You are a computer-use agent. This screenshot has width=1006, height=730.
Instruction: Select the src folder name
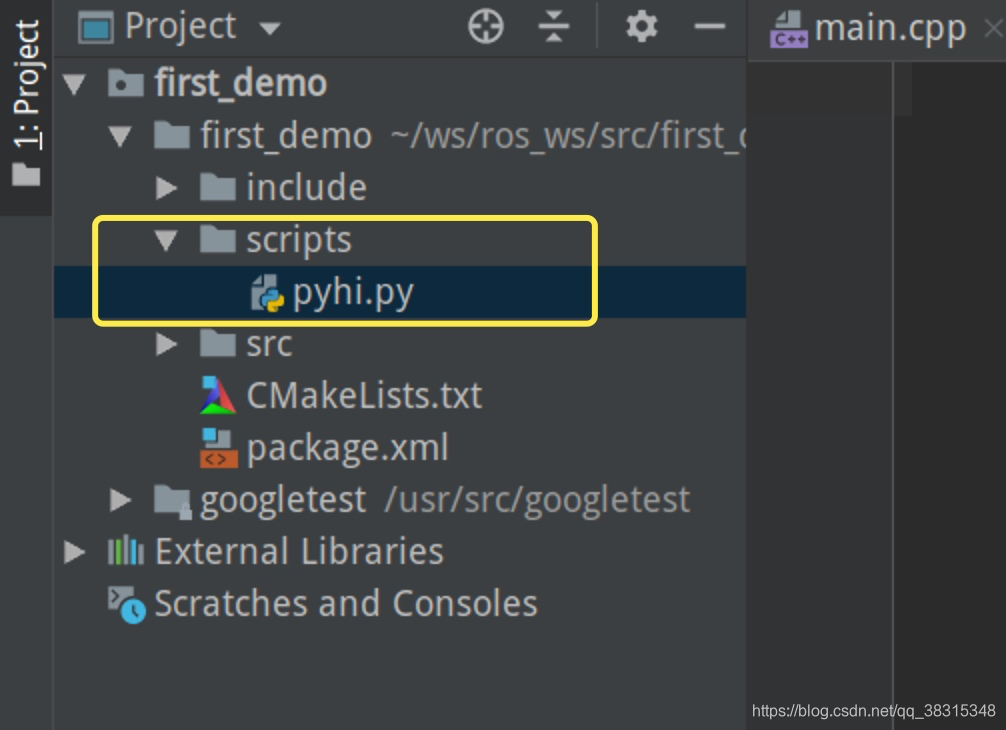click(269, 345)
